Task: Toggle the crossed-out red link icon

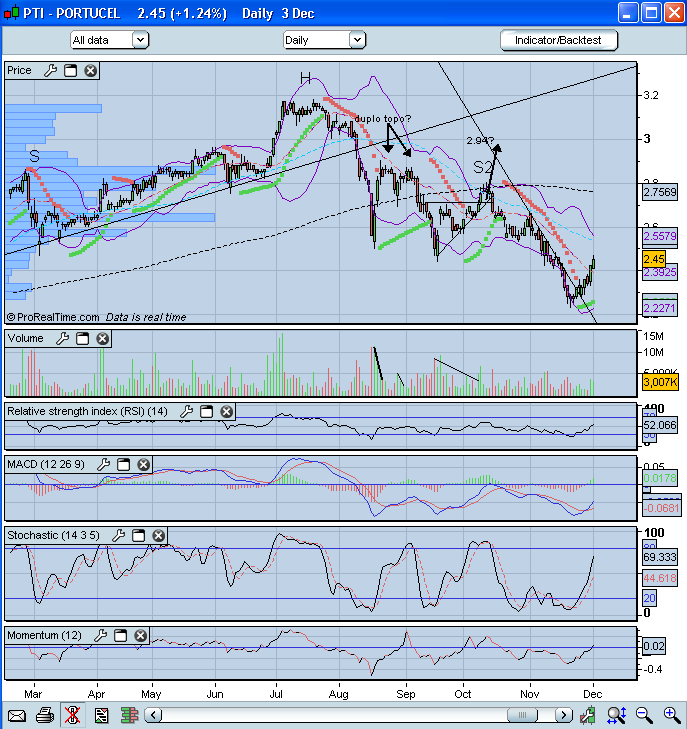Action: point(72,715)
